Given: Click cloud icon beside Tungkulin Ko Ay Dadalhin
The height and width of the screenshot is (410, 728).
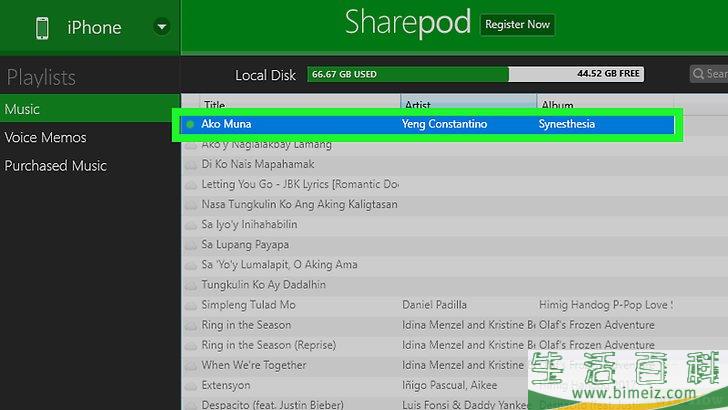Looking at the screenshot, I should [x=191, y=286].
